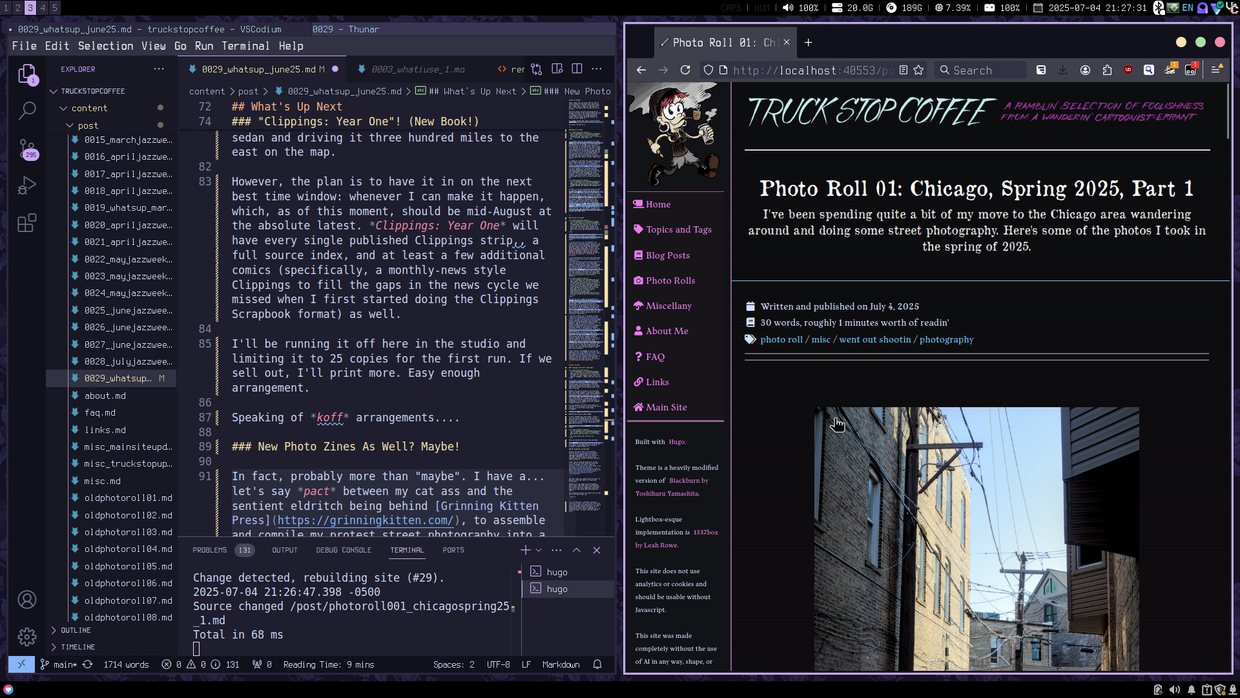Click the uBlock shield extension icon
The image size is (1240, 698).
coord(1128,70)
